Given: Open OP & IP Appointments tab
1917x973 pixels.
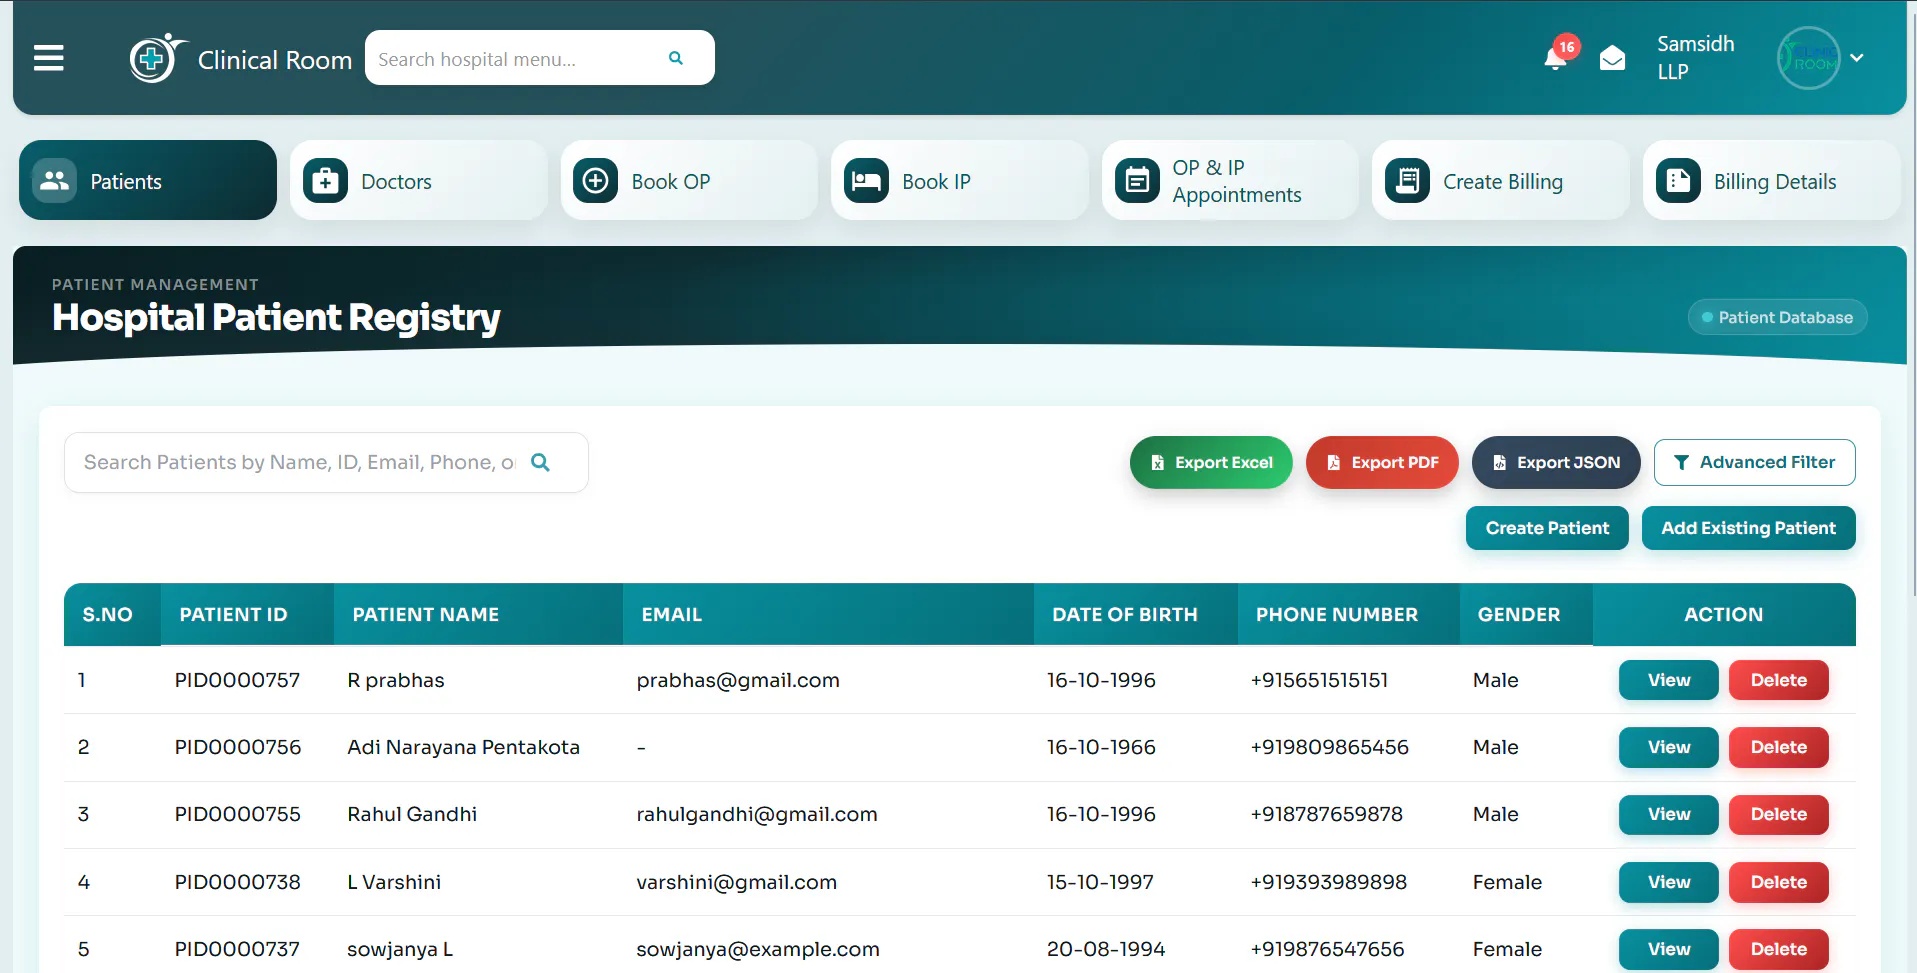Looking at the screenshot, I should 1230,180.
